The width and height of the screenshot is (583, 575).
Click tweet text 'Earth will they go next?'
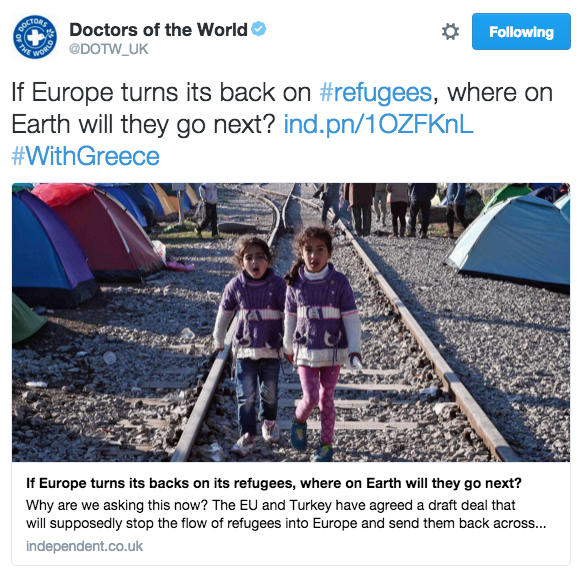pos(143,124)
